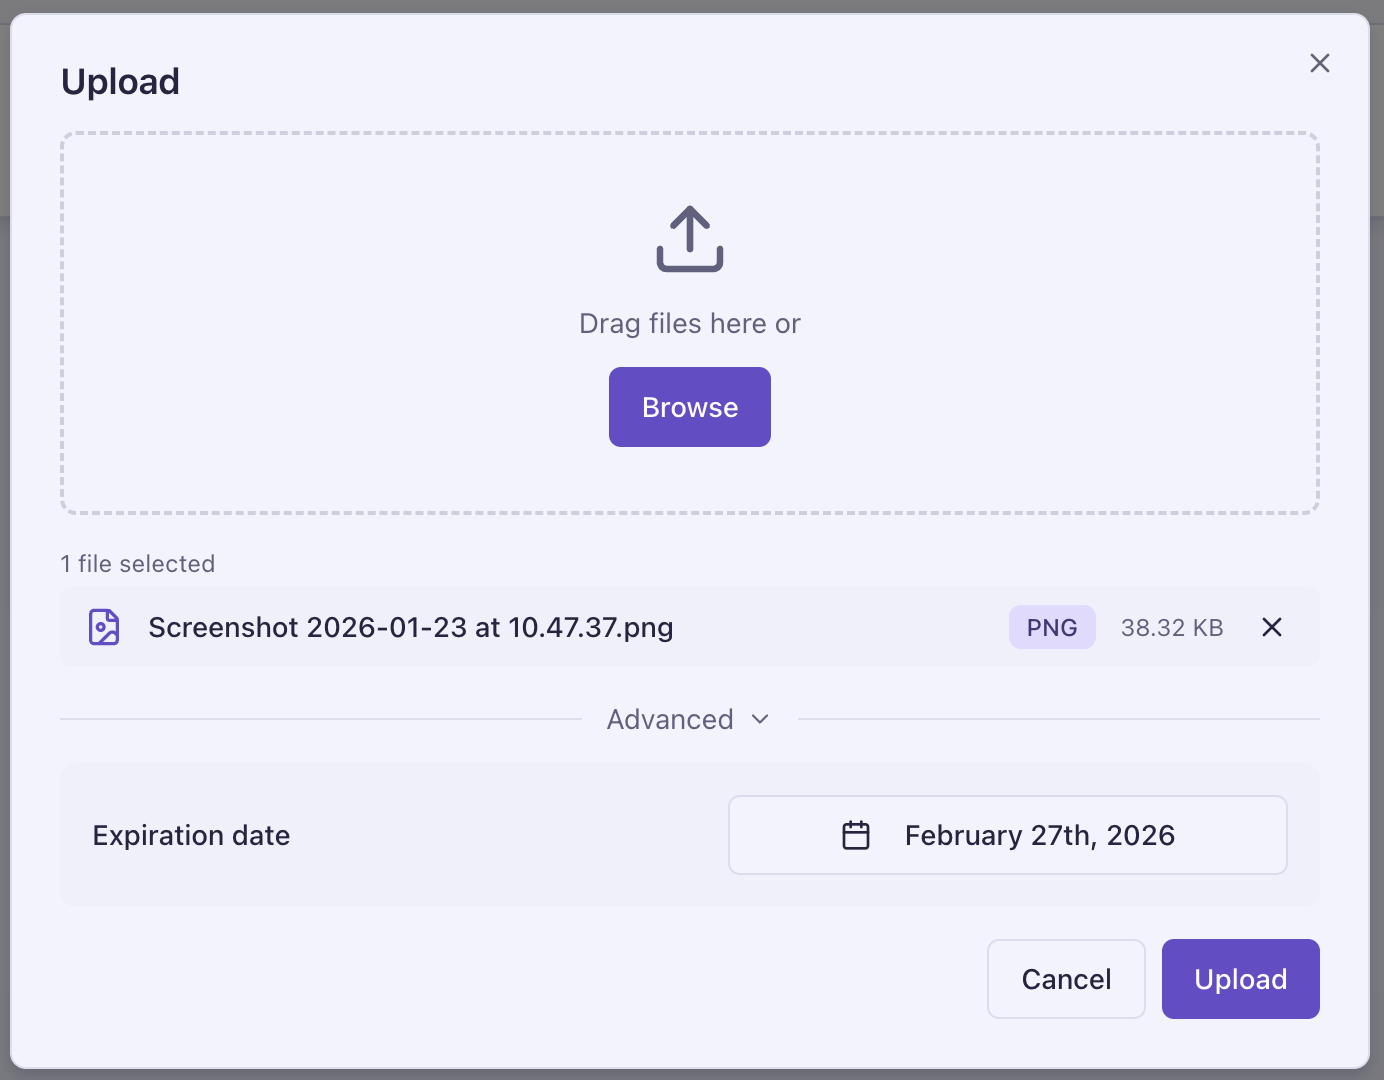Screen dimensions: 1384x1080
Task: Remove the selected screenshot file
Action: coord(1271,627)
